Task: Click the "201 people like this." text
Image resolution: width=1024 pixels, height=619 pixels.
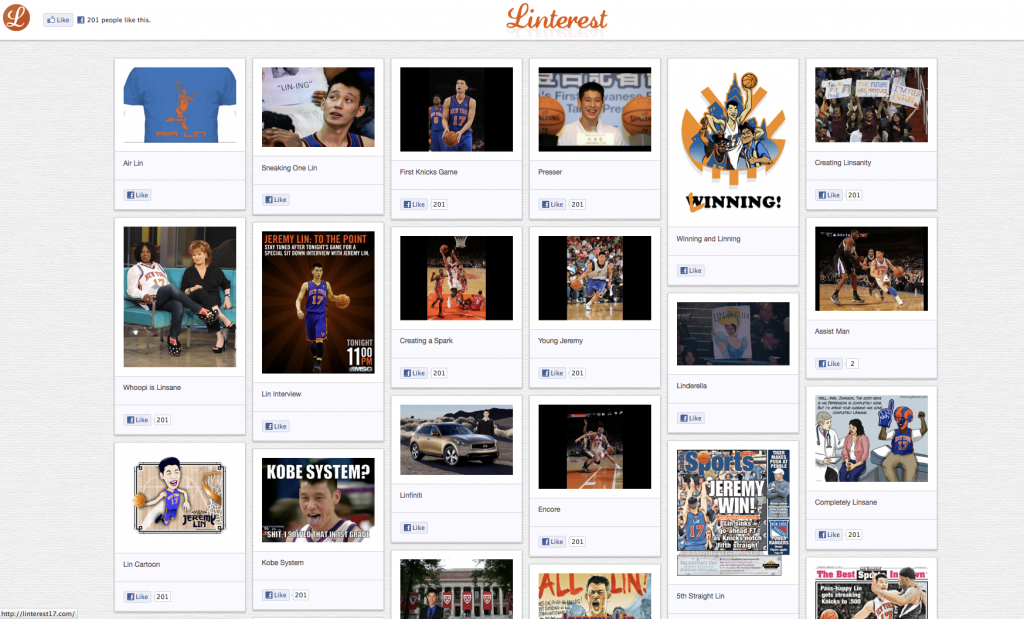Action: coord(119,20)
